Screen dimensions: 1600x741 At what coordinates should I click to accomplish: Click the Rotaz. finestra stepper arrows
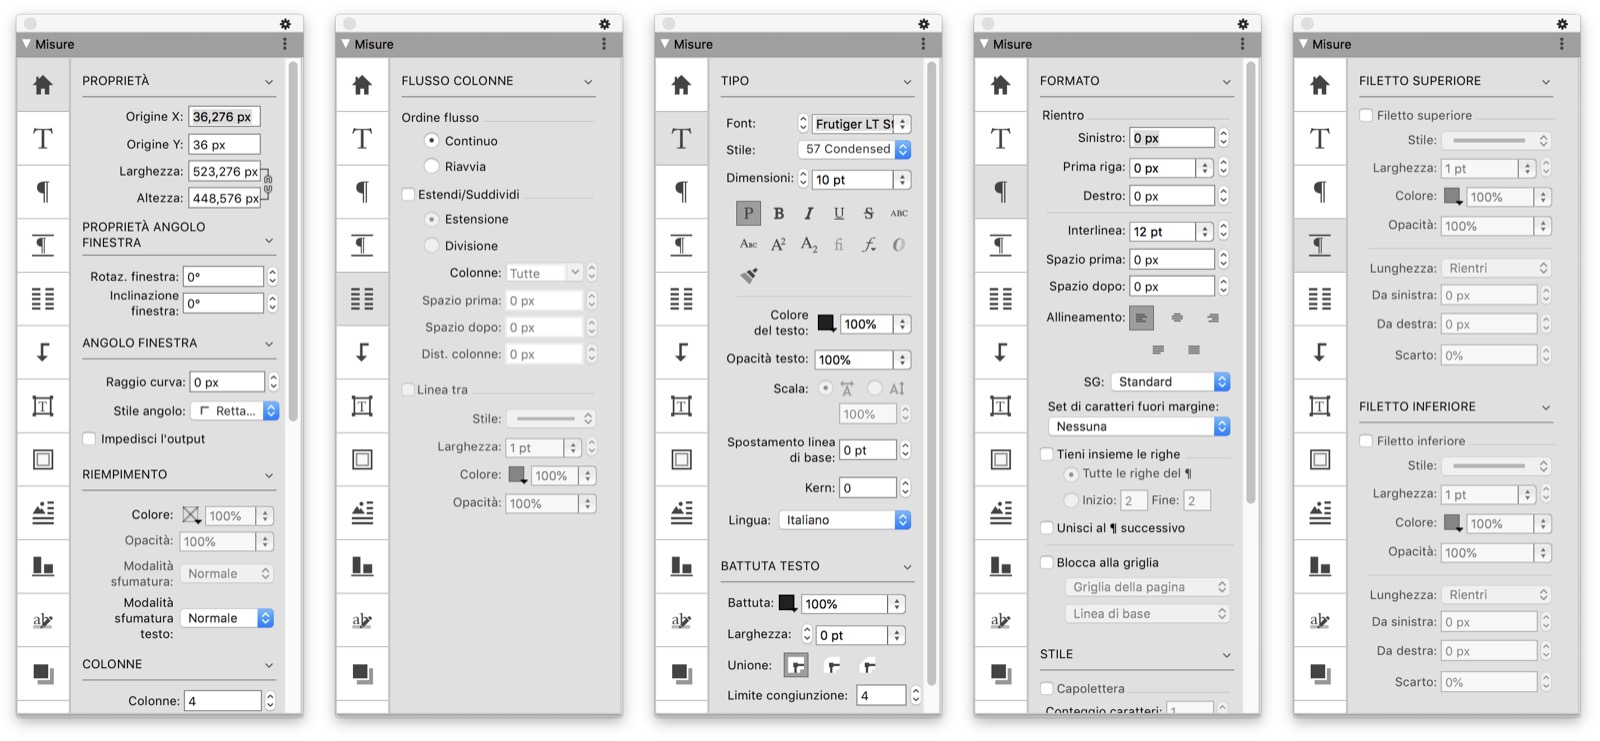272,277
